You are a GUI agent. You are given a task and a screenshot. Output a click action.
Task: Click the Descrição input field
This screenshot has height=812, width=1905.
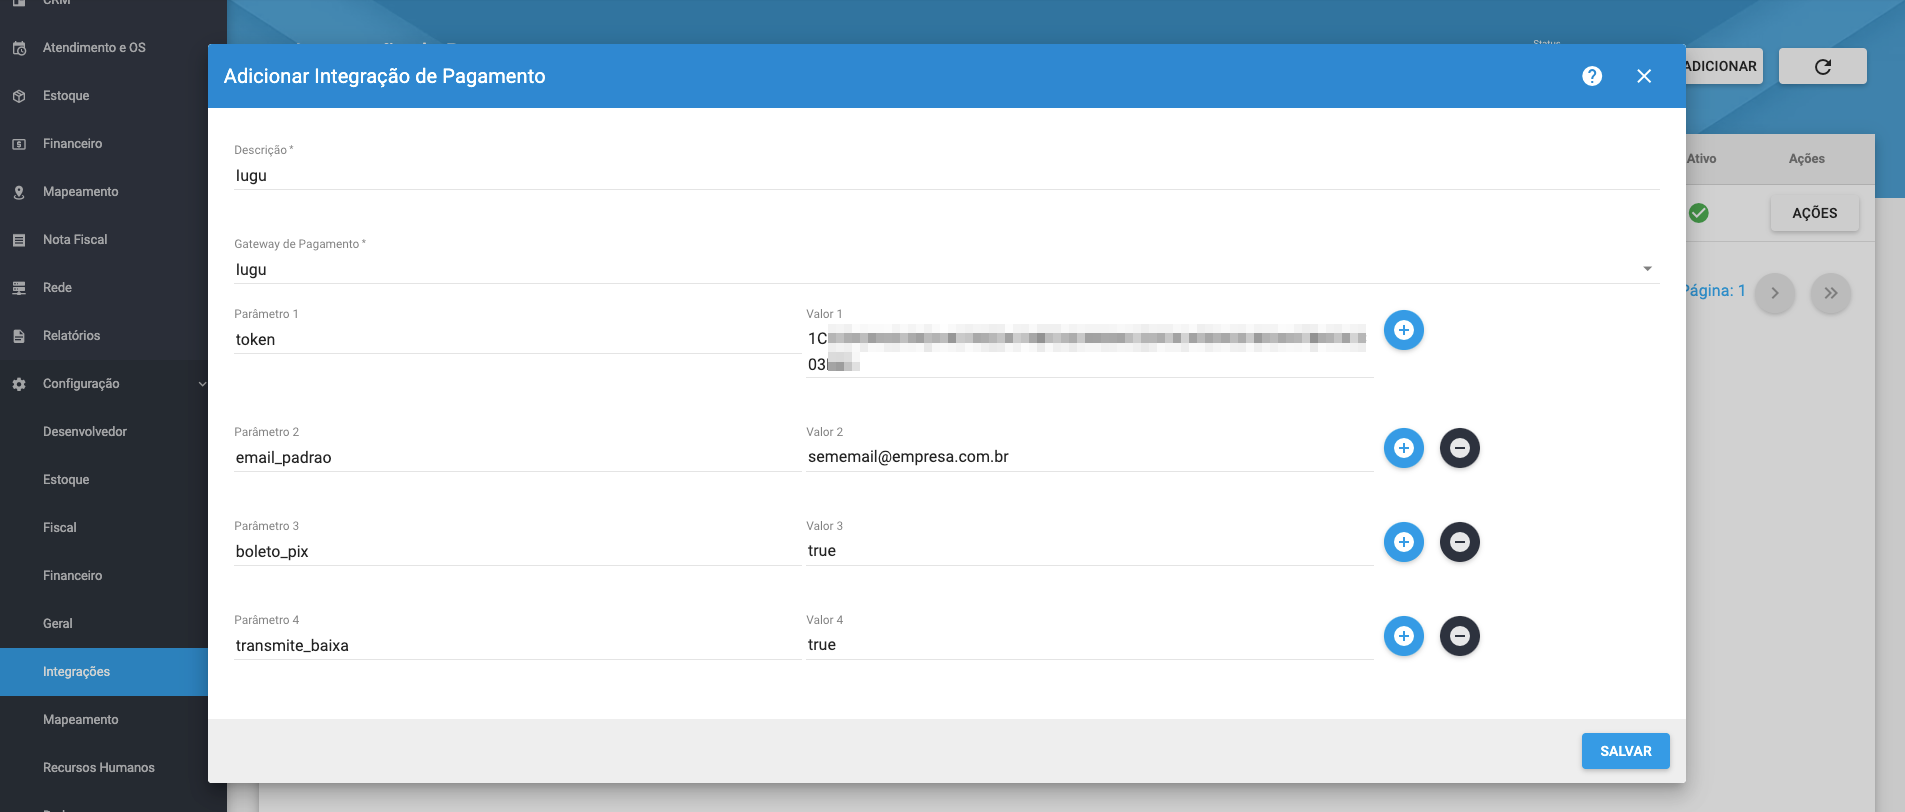pos(946,175)
